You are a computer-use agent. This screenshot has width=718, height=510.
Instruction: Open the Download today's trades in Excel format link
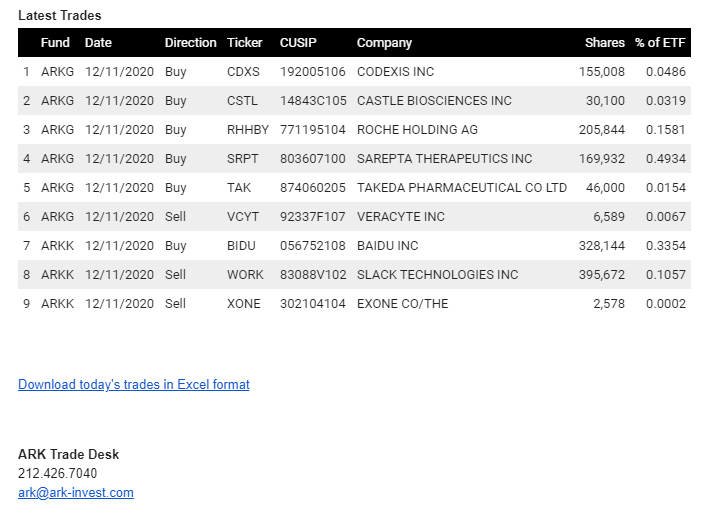pyautogui.click(x=134, y=385)
